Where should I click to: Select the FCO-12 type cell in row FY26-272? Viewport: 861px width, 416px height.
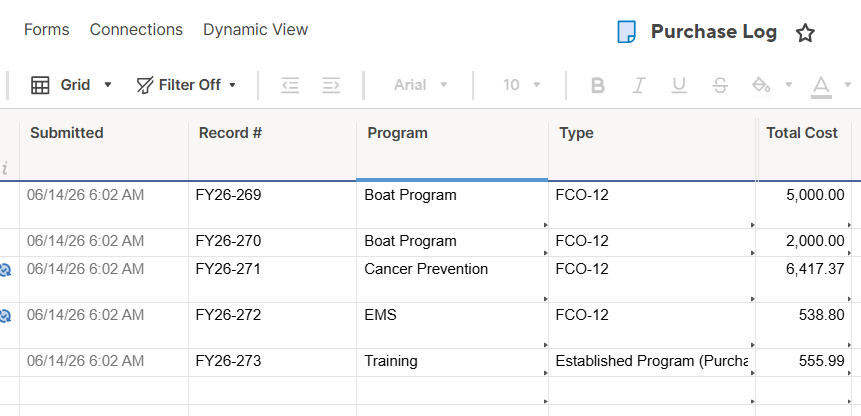[652, 325]
